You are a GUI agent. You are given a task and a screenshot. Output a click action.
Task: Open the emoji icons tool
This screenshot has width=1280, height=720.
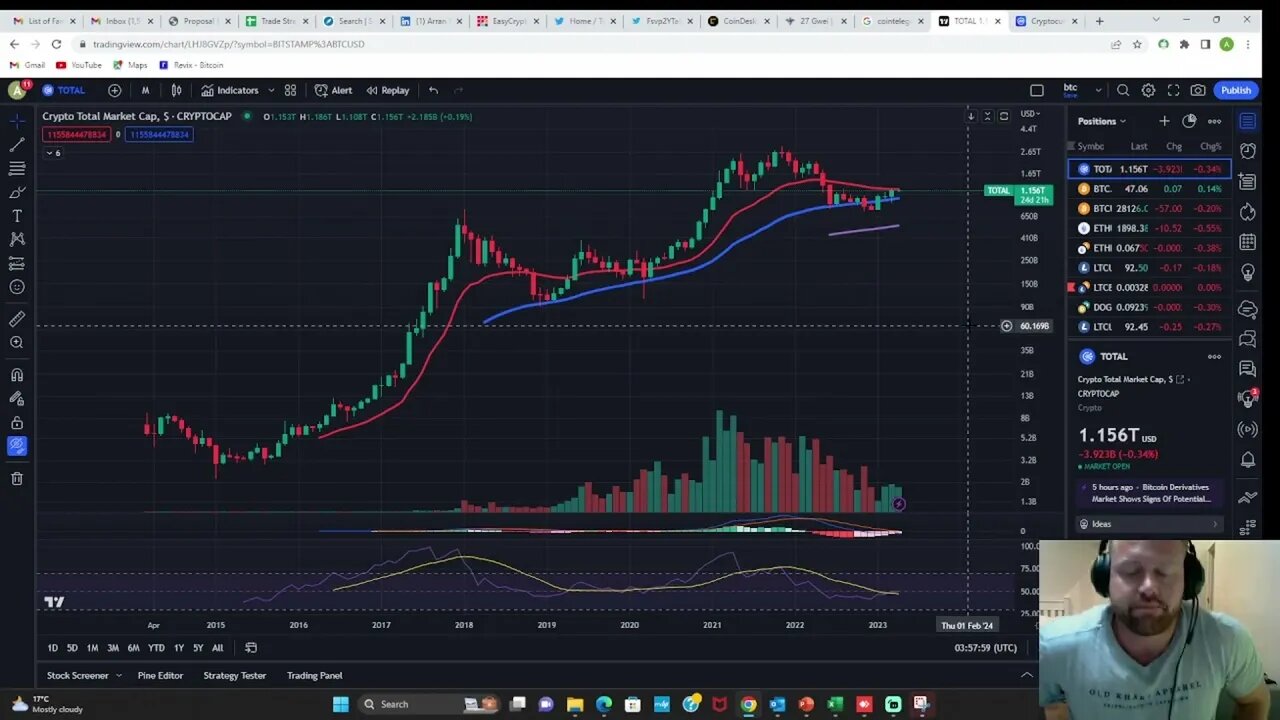(x=17, y=287)
